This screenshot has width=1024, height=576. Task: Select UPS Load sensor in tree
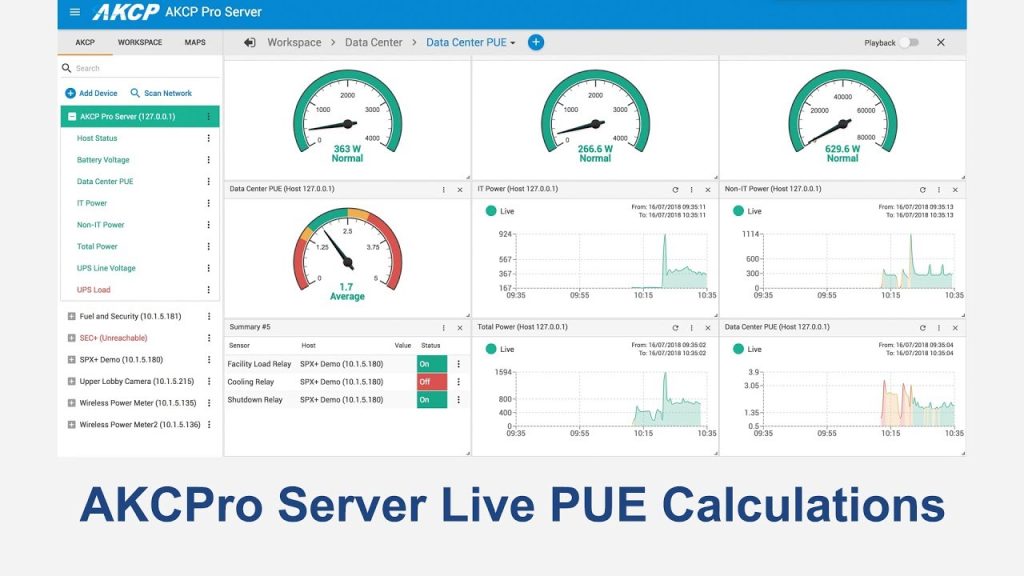(x=93, y=289)
